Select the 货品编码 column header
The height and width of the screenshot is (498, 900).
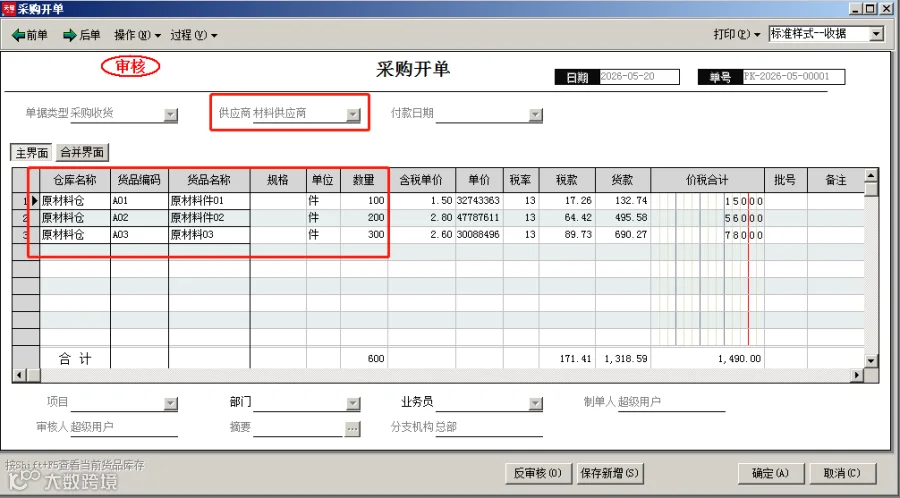tap(139, 180)
